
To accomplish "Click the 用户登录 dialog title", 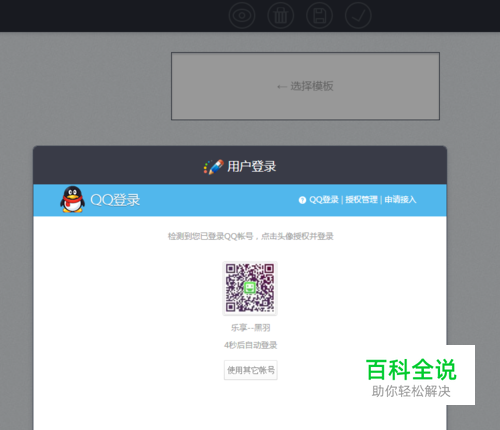I will 252,167.
